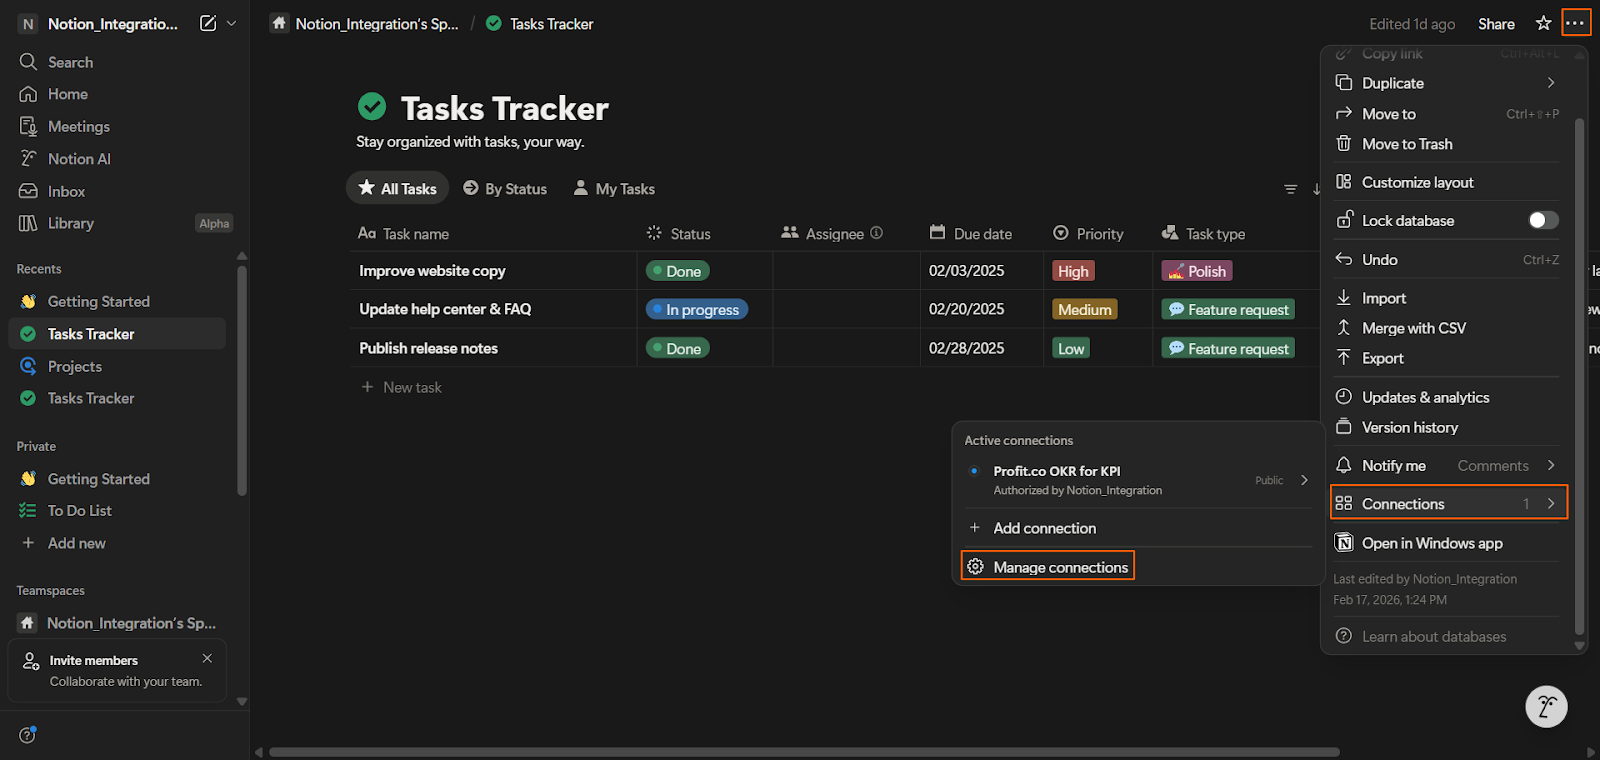Click the Customize layout icon

1344,182
